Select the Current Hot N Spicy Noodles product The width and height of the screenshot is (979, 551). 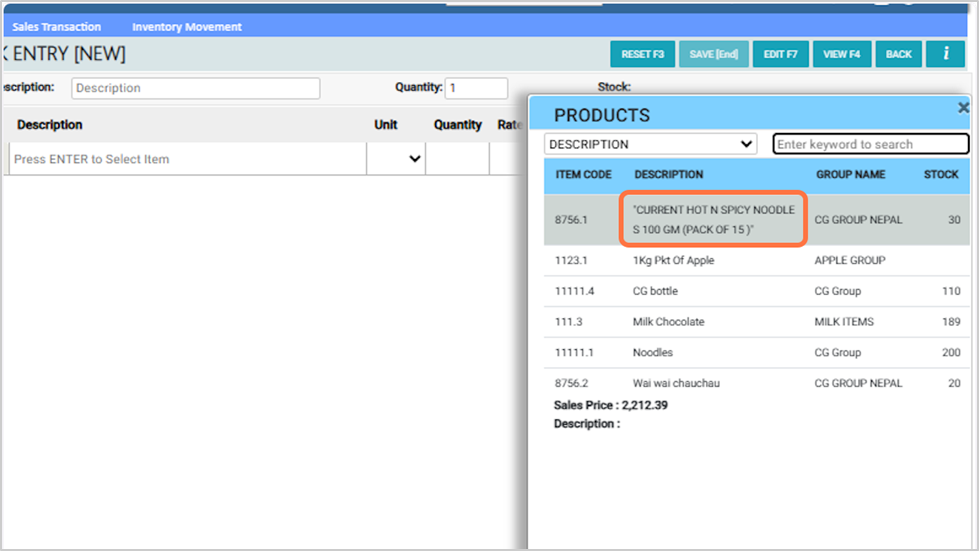pos(713,220)
